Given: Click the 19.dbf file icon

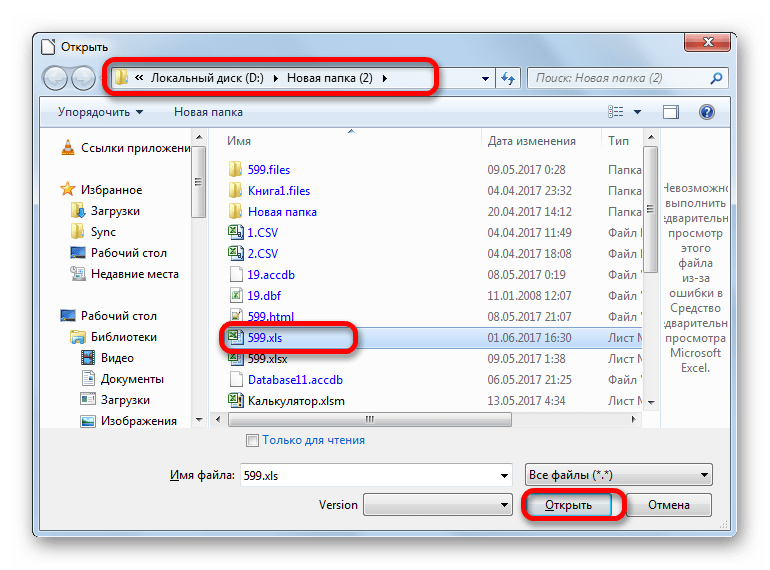Looking at the screenshot, I should click(x=236, y=296).
